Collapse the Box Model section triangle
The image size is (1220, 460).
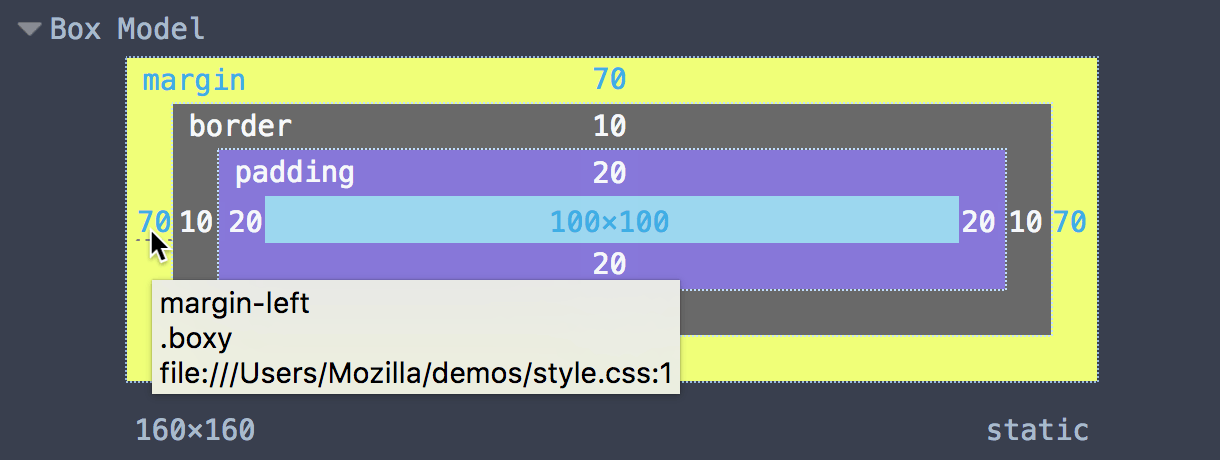click(x=31, y=30)
